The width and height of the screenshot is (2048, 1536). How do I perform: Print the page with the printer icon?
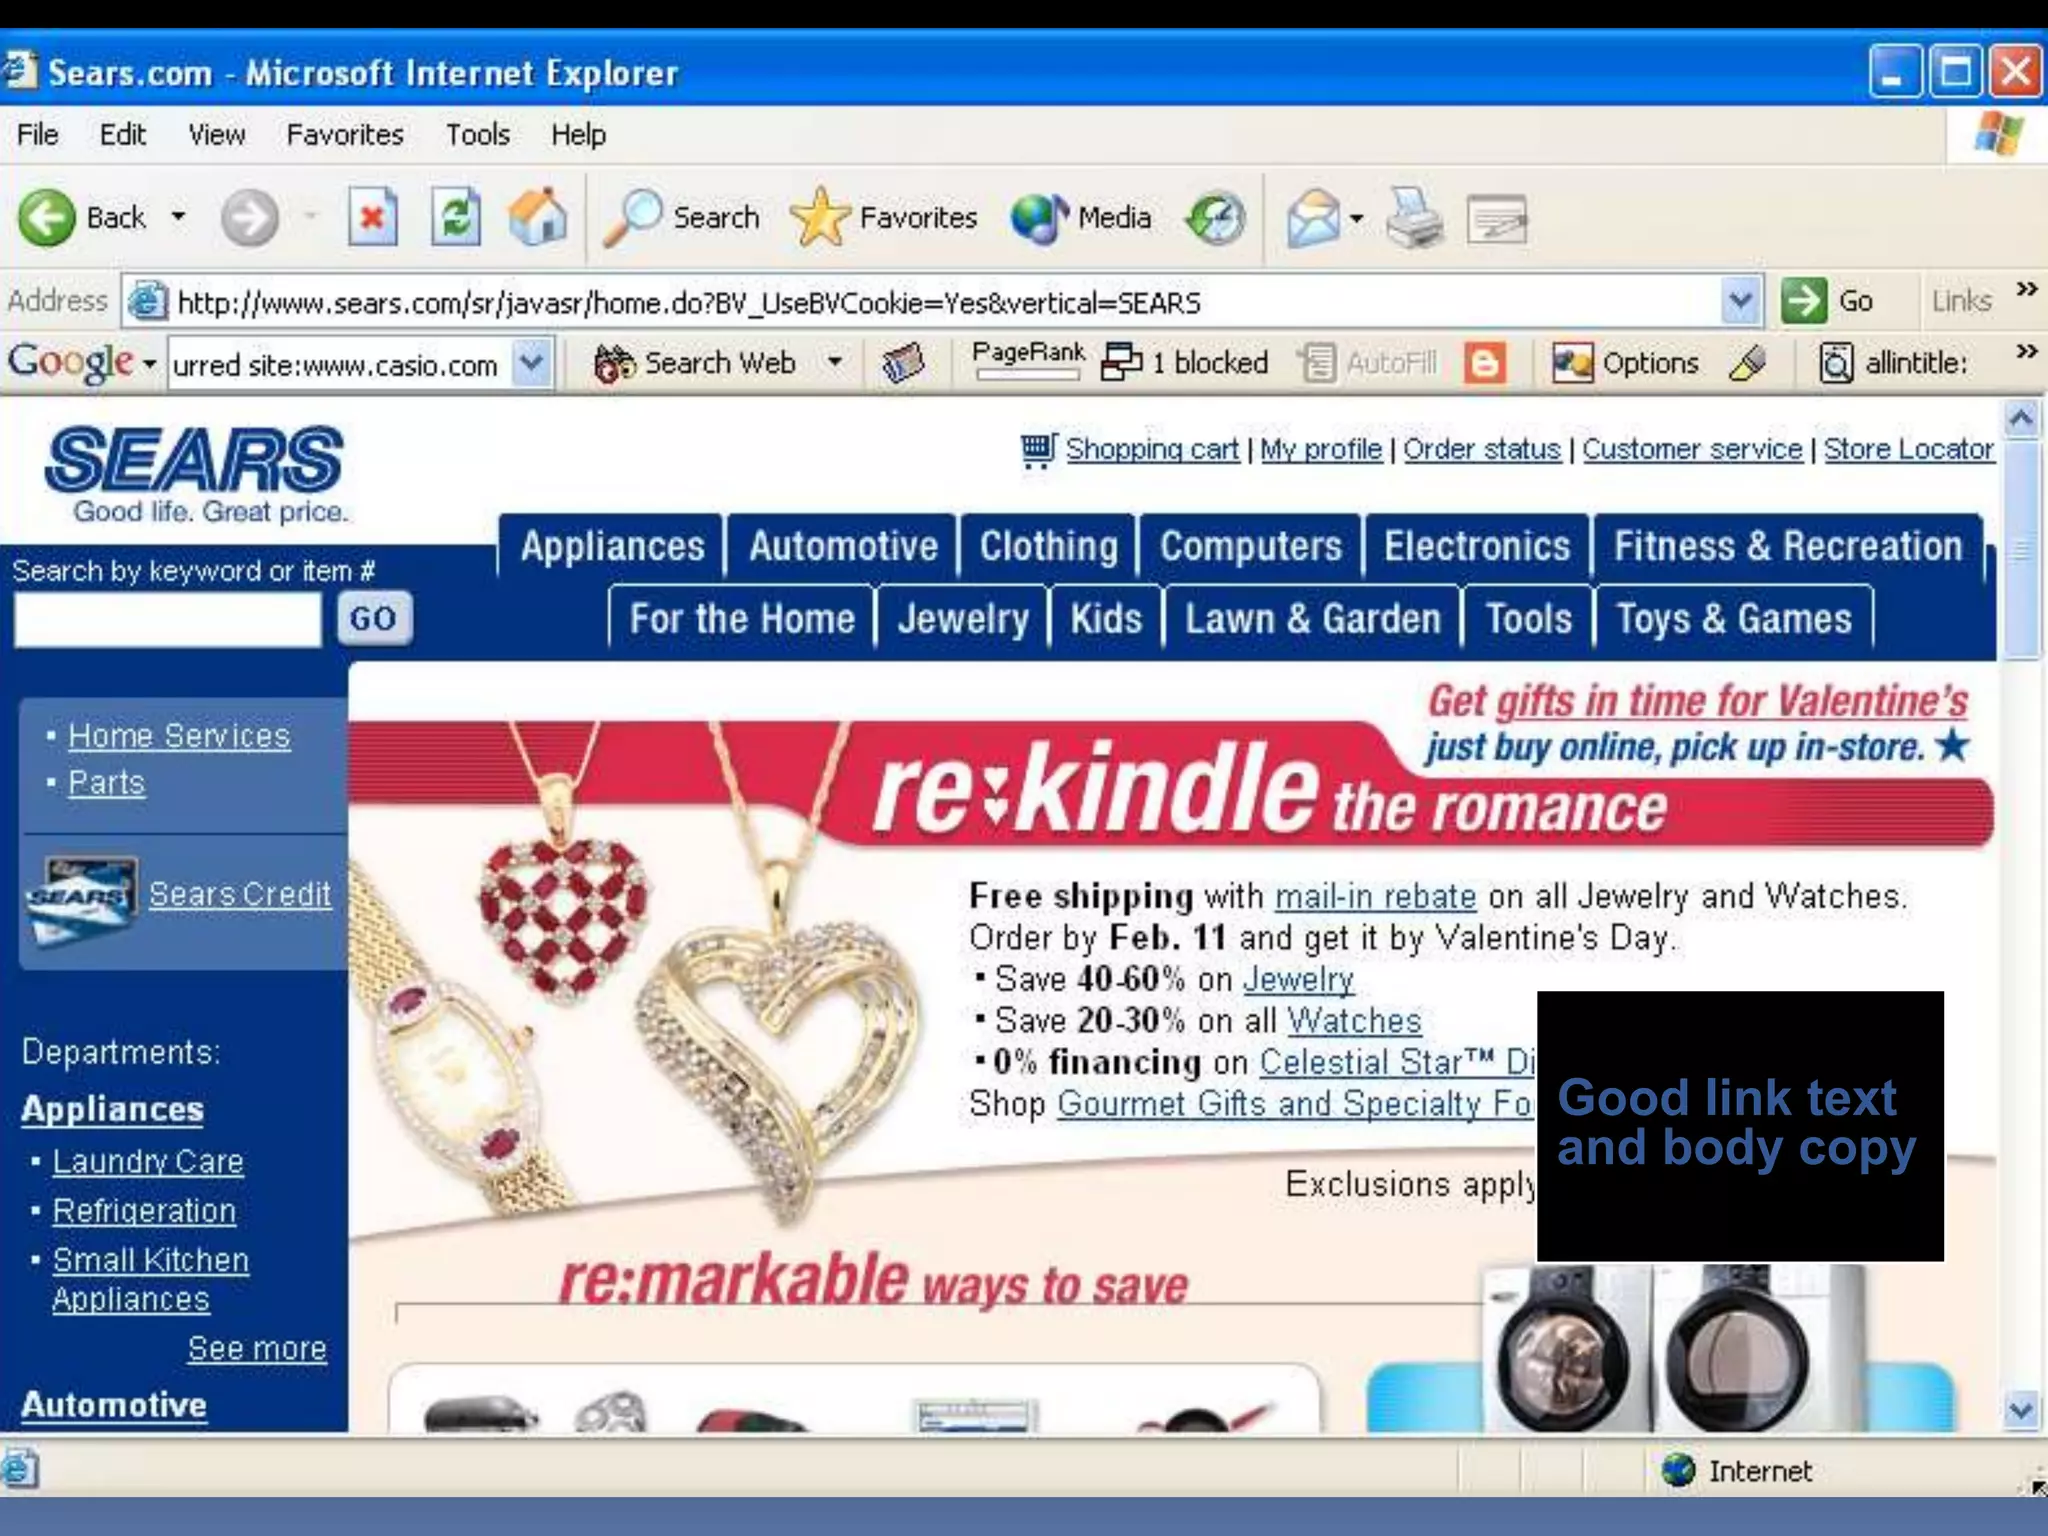(1414, 217)
